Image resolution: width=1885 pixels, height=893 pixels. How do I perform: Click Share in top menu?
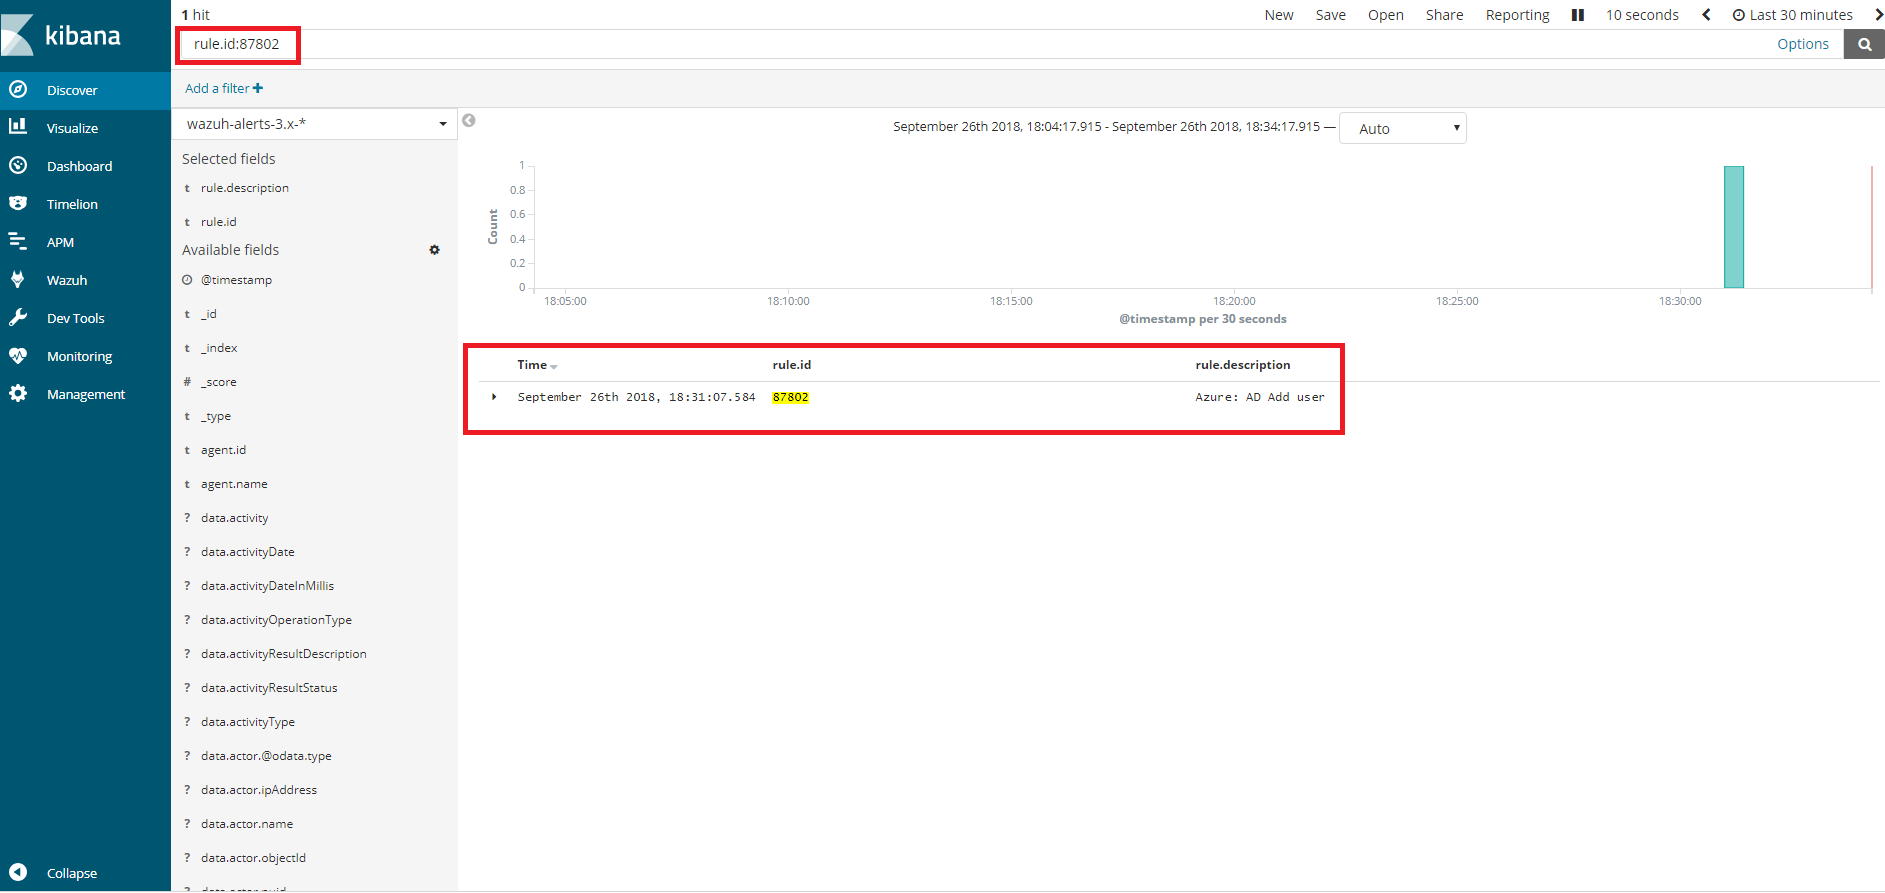[1445, 15]
